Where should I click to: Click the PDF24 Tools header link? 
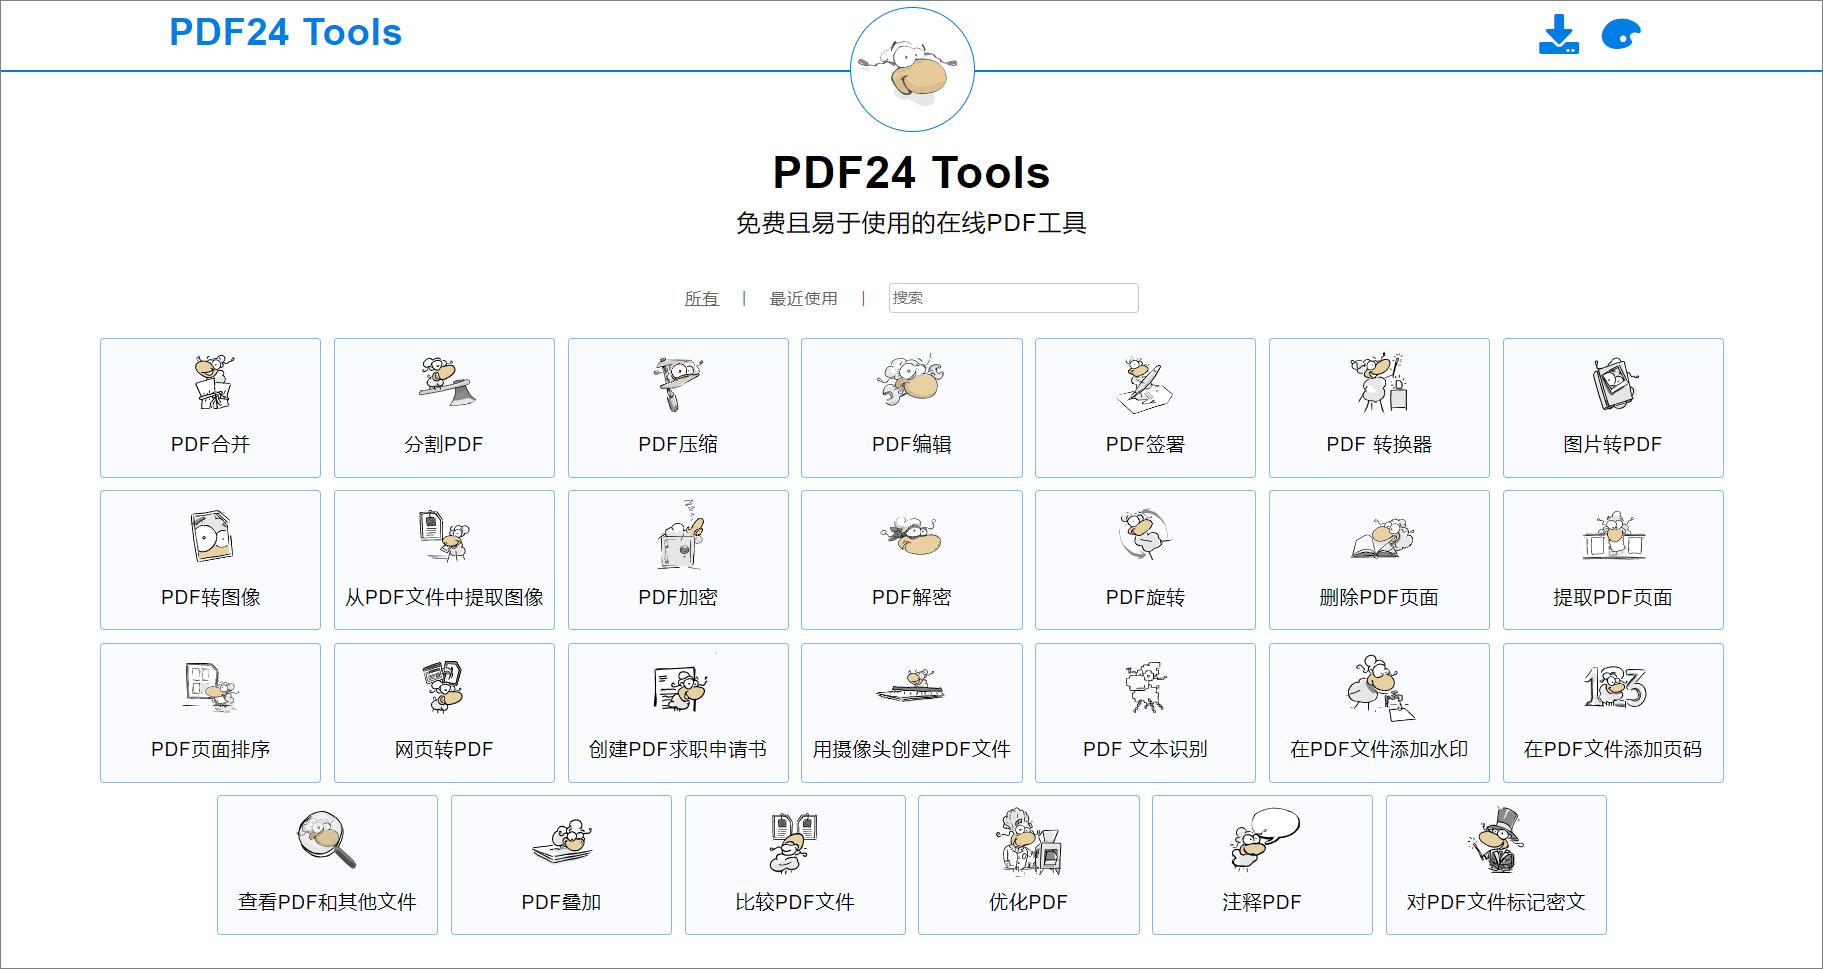tap(285, 32)
